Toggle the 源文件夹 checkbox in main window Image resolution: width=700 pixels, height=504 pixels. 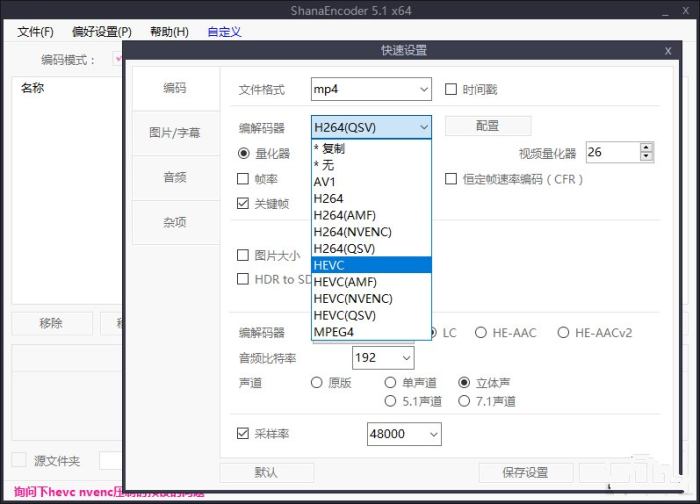(19, 460)
